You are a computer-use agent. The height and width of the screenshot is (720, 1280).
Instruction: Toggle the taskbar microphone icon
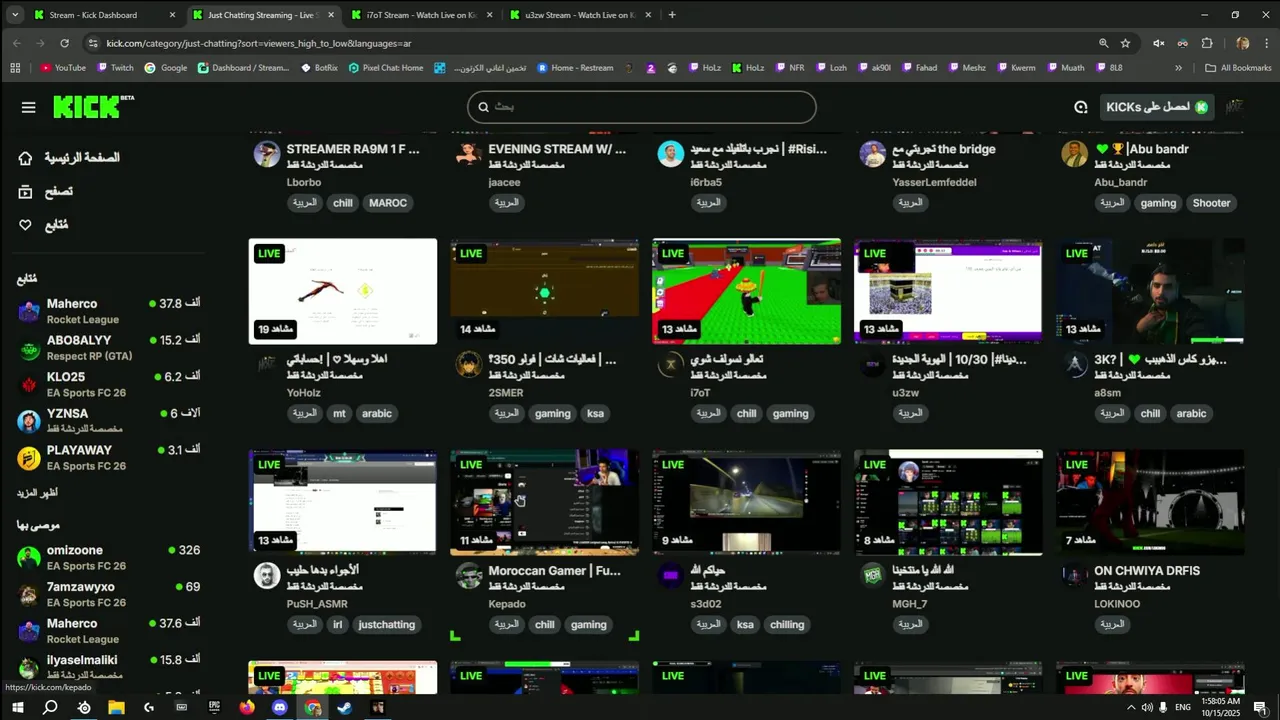[1163, 707]
